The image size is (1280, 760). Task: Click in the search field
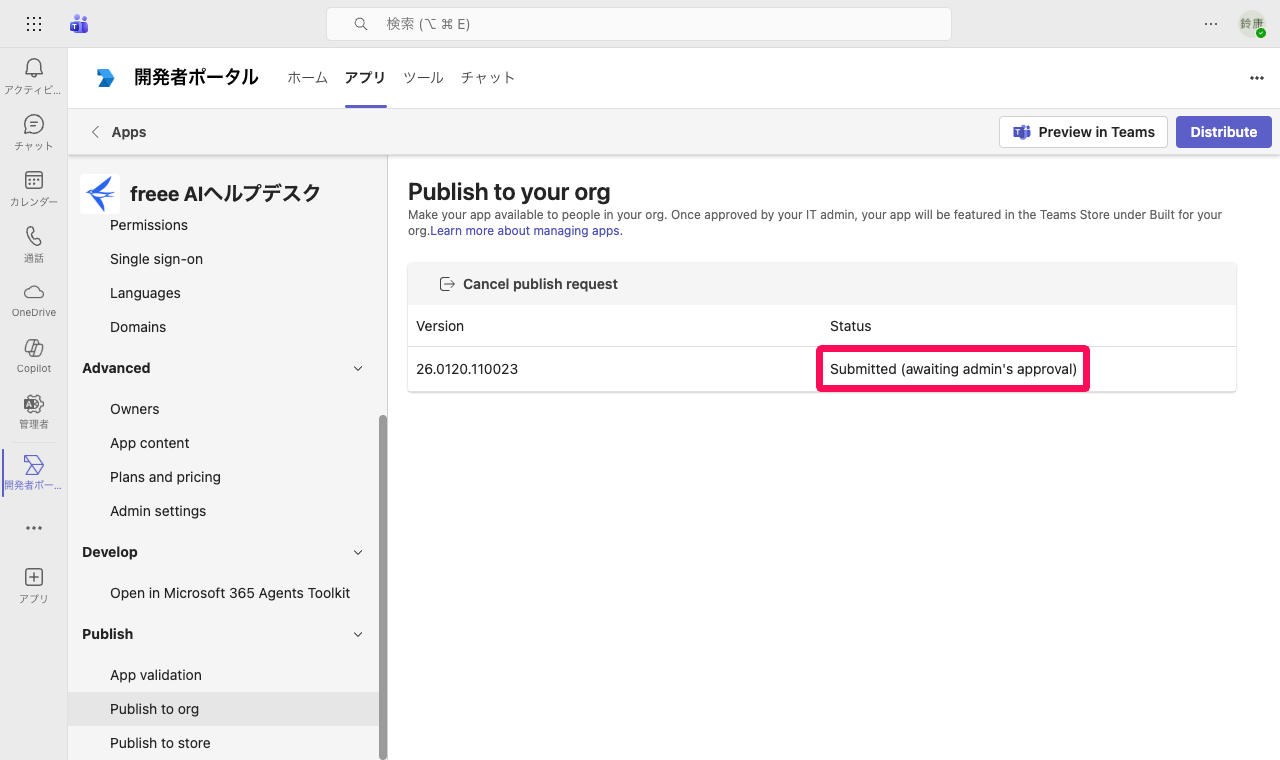coord(639,24)
